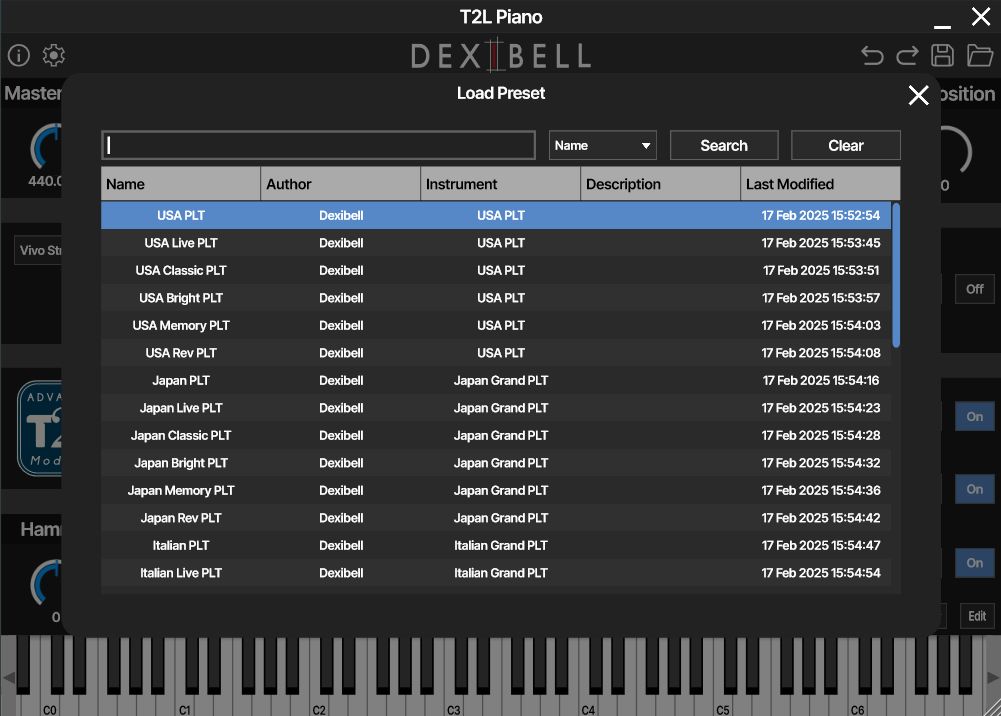Sort presets by Instrument column header
This screenshot has width=1001, height=716.
pos(500,184)
